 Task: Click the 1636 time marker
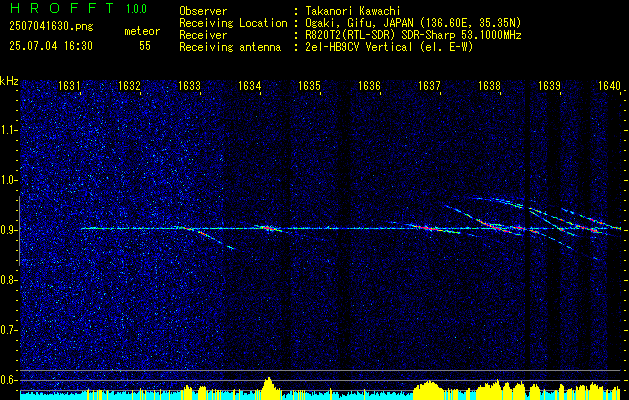(x=369, y=86)
